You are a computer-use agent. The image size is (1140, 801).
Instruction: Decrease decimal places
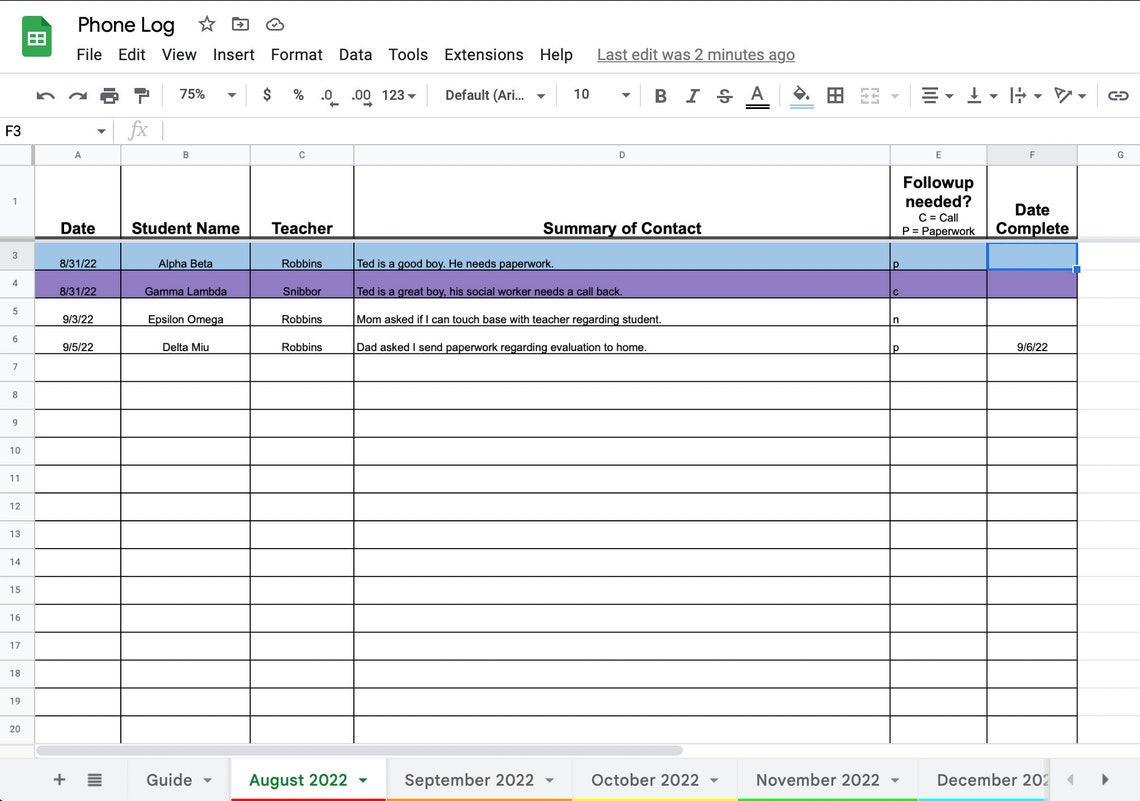tap(328, 95)
